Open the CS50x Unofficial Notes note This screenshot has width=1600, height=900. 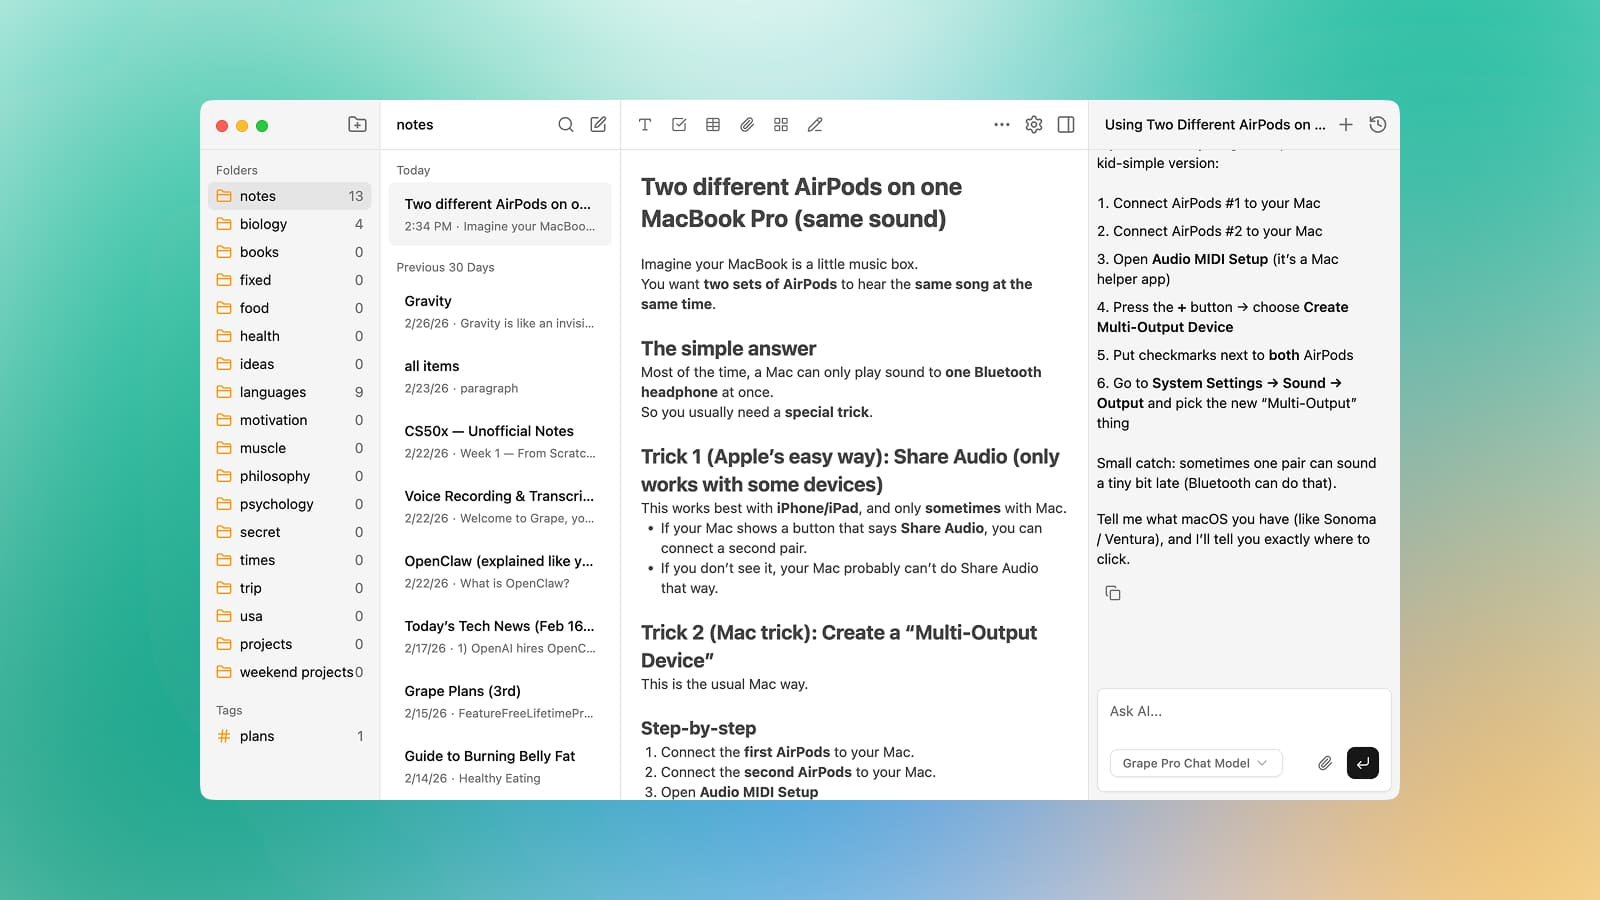click(x=500, y=441)
